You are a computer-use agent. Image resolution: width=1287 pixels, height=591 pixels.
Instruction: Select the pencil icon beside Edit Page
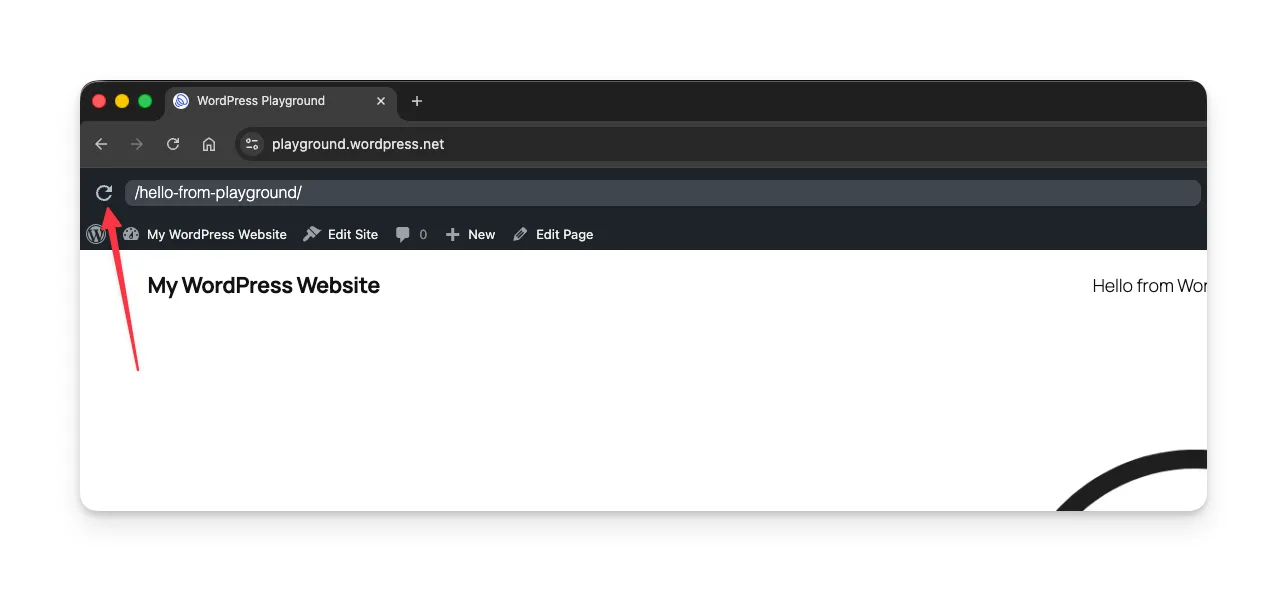coord(519,234)
